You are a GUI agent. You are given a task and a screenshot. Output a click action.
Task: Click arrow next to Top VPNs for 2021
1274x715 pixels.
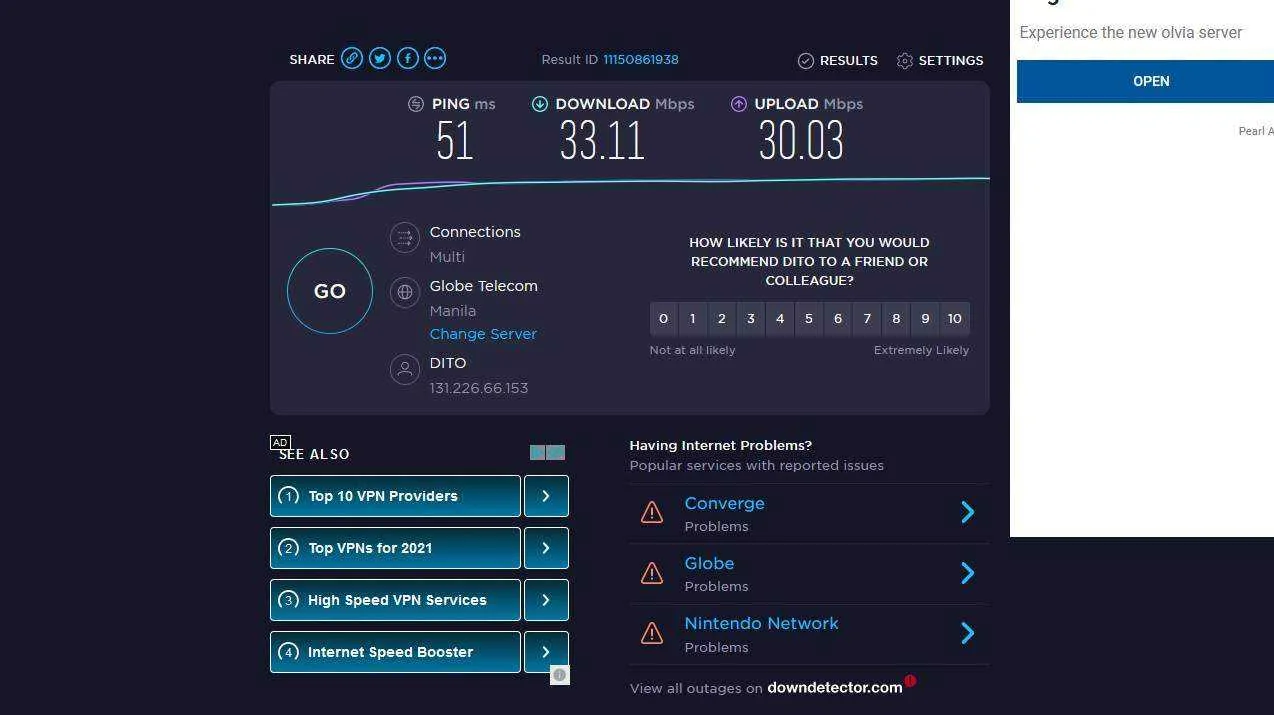point(546,548)
